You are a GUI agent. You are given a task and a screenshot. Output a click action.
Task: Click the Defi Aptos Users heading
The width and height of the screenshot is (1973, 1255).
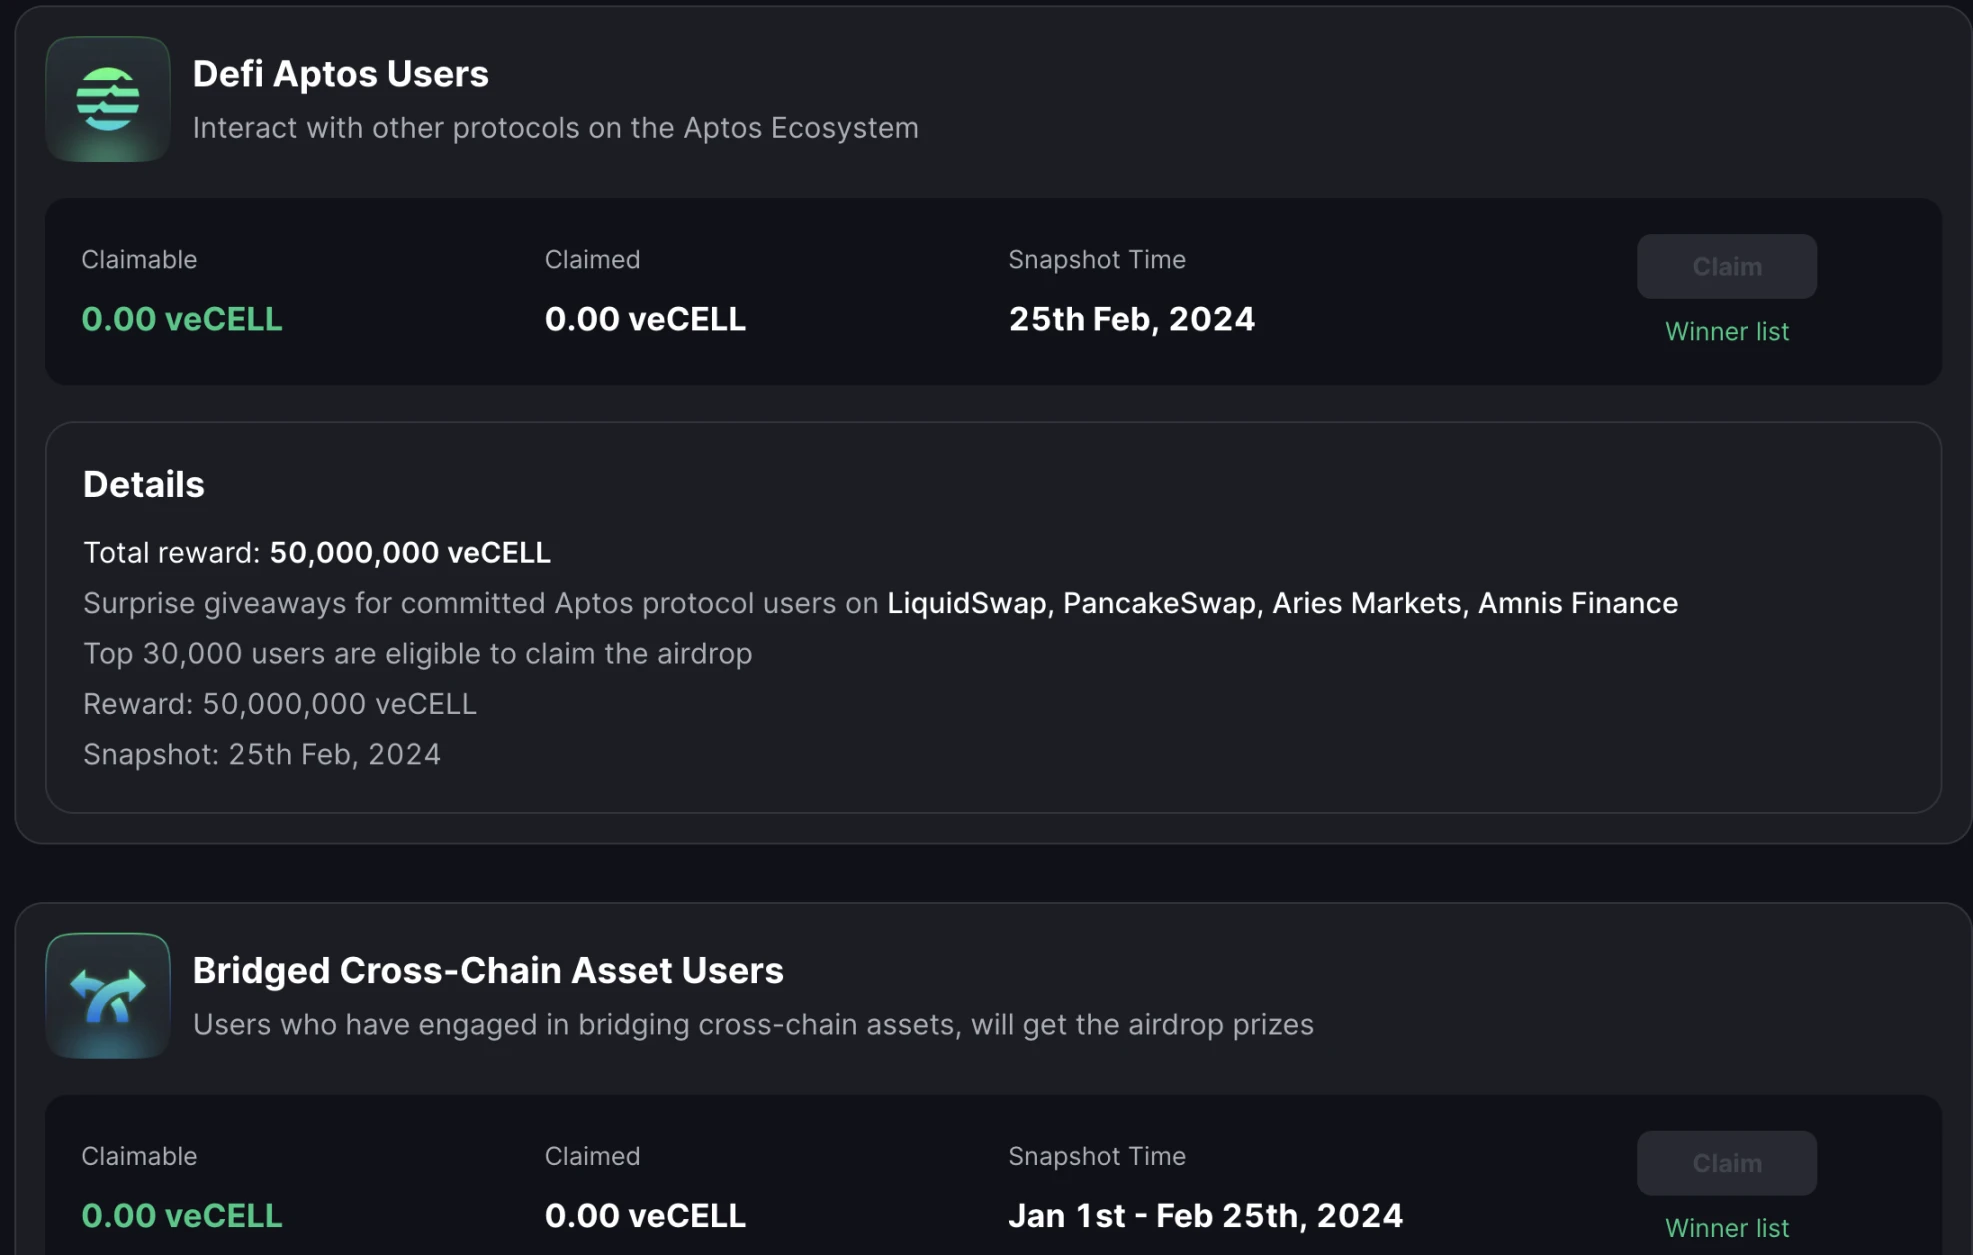tap(340, 74)
